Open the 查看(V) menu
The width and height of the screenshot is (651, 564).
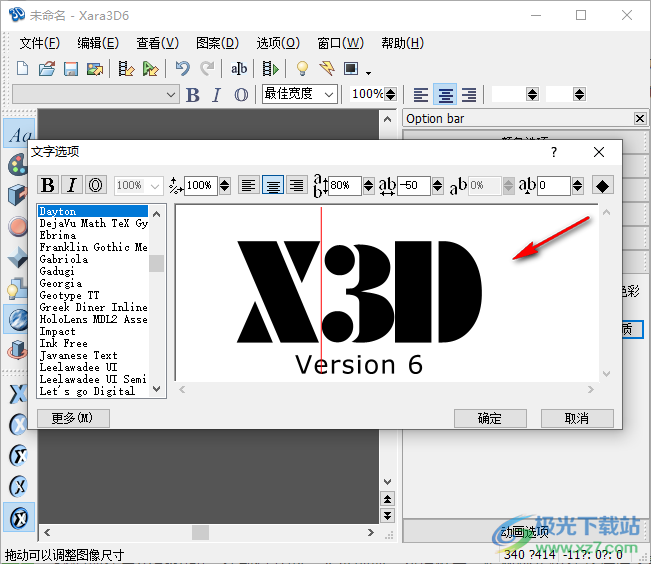(158, 43)
